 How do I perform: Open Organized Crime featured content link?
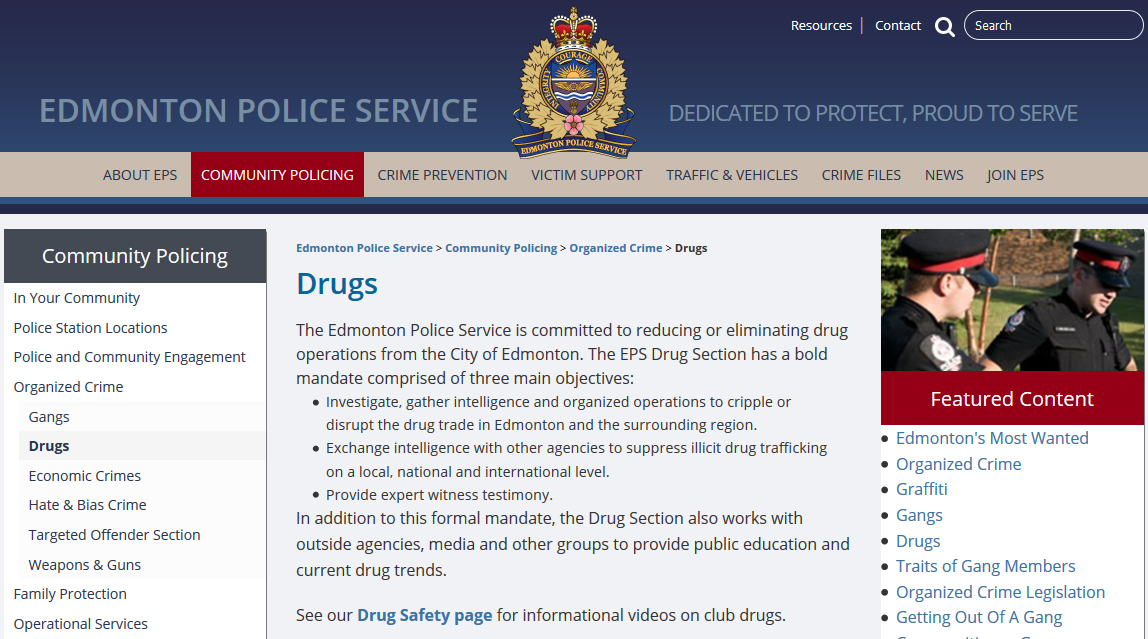point(958,464)
